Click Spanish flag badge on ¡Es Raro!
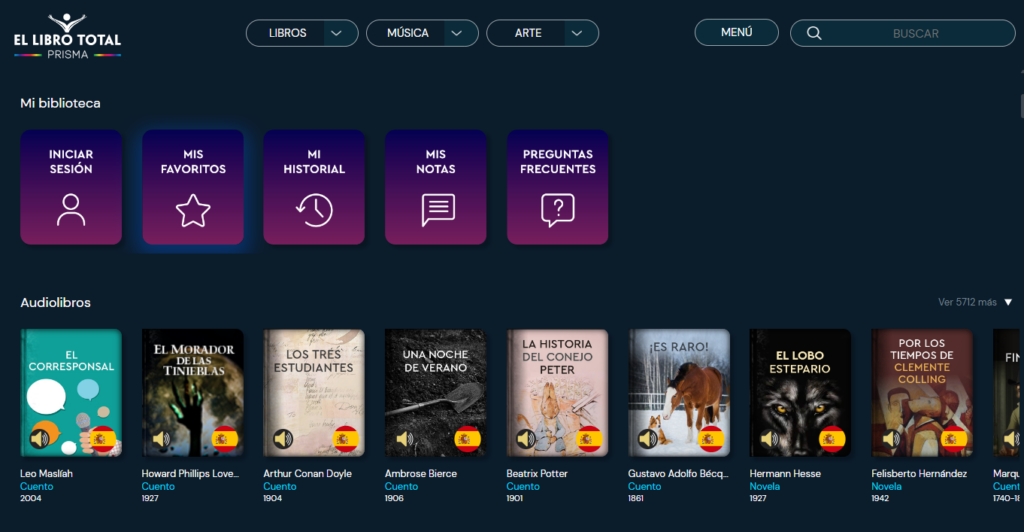The width and height of the screenshot is (1024, 532). coord(711,439)
